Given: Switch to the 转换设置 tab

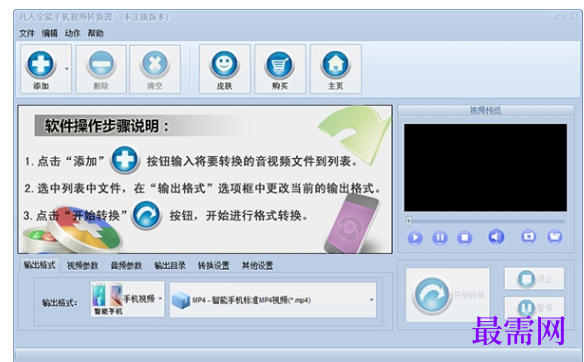Looking at the screenshot, I should point(213,266).
